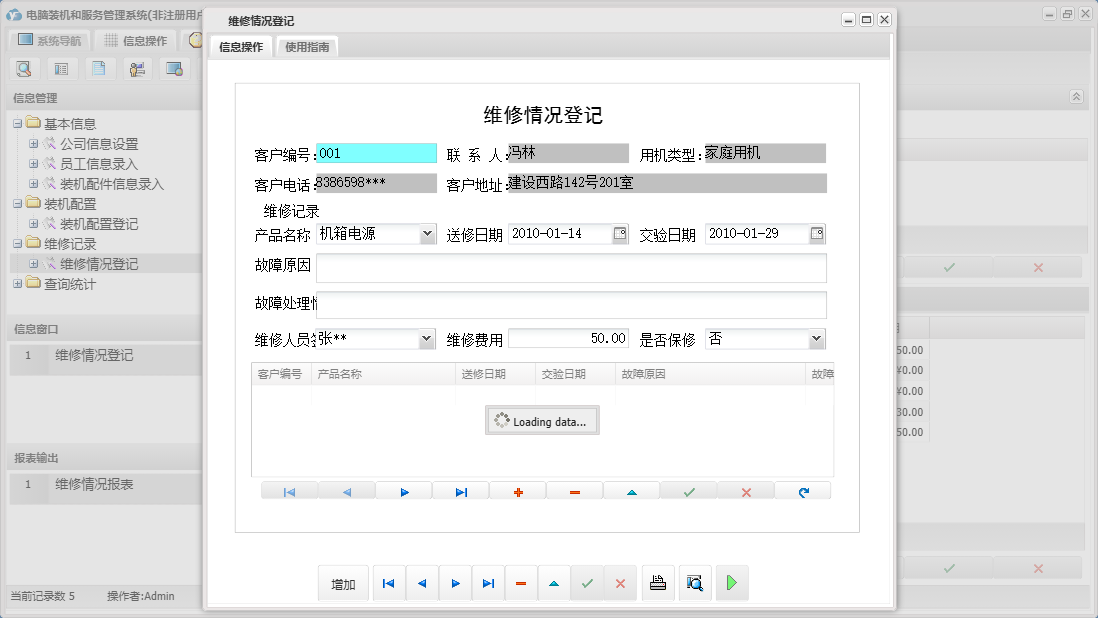This screenshot has height=618, width=1098.
Task: Add a record with the red plus icon
Action: pos(517,491)
